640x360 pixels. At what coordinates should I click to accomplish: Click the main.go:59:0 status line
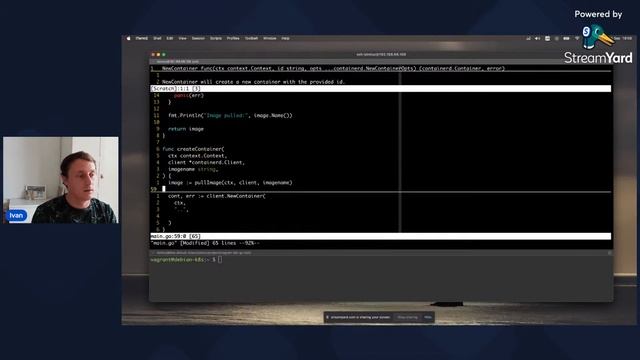[381, 236]
